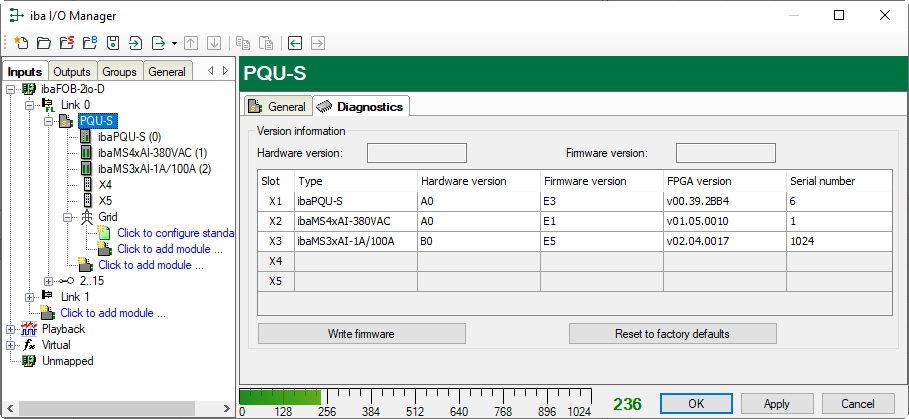
Task: Collapse the Link 0 node
Action: (x=29, y=105)
